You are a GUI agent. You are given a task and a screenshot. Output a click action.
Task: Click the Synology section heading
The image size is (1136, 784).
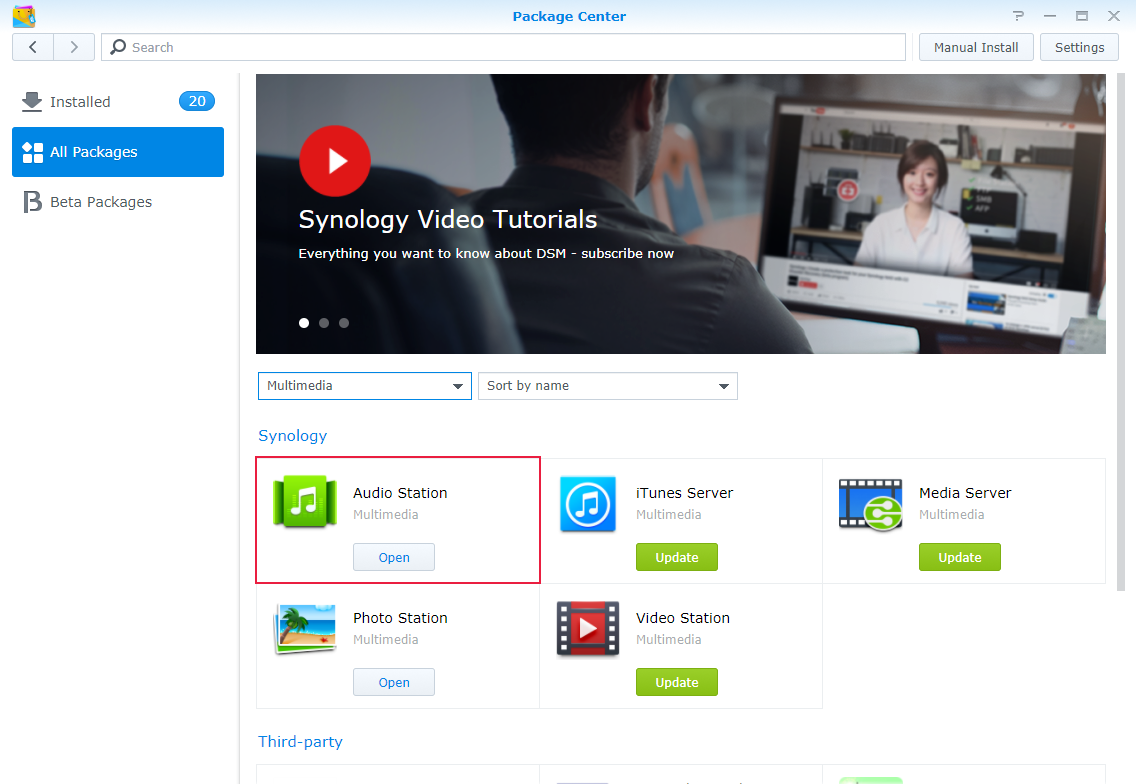293,436
